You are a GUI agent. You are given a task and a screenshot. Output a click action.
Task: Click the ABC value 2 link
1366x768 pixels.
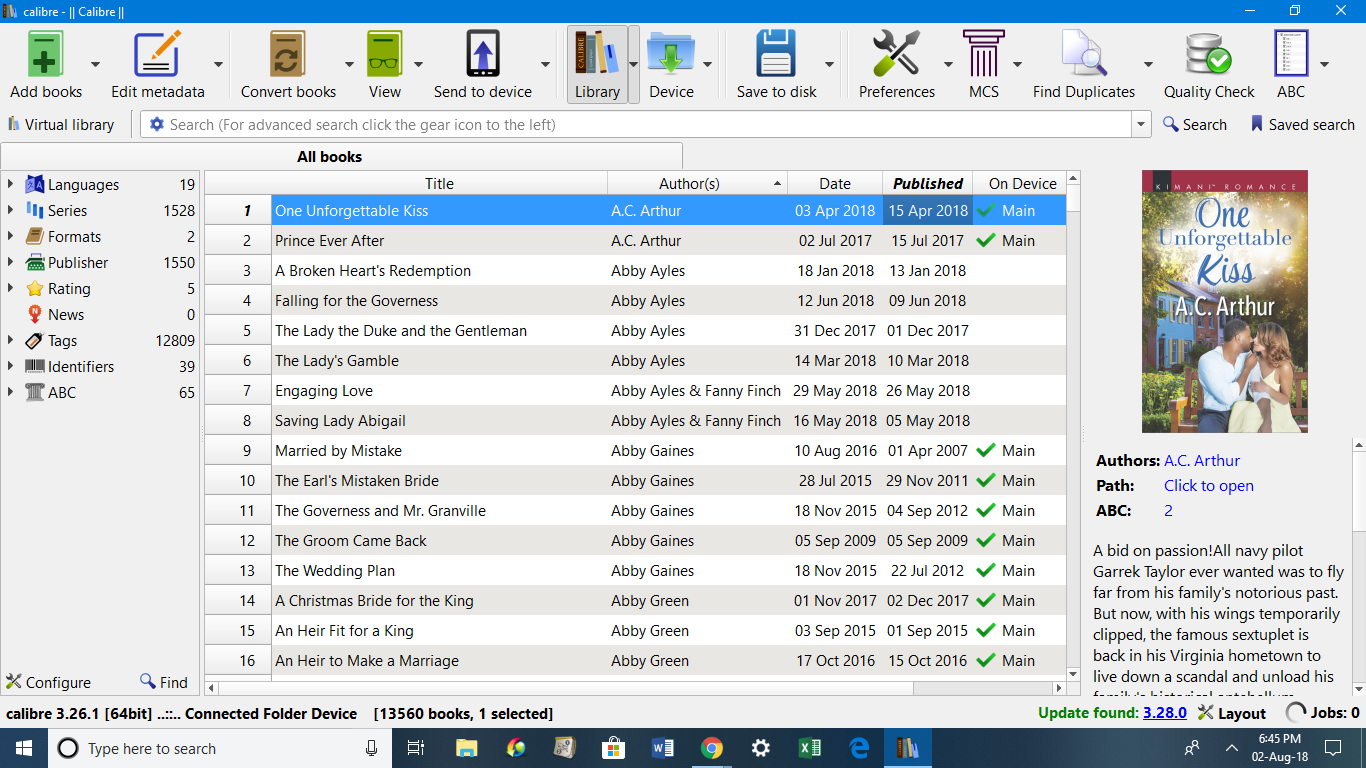1168,511
